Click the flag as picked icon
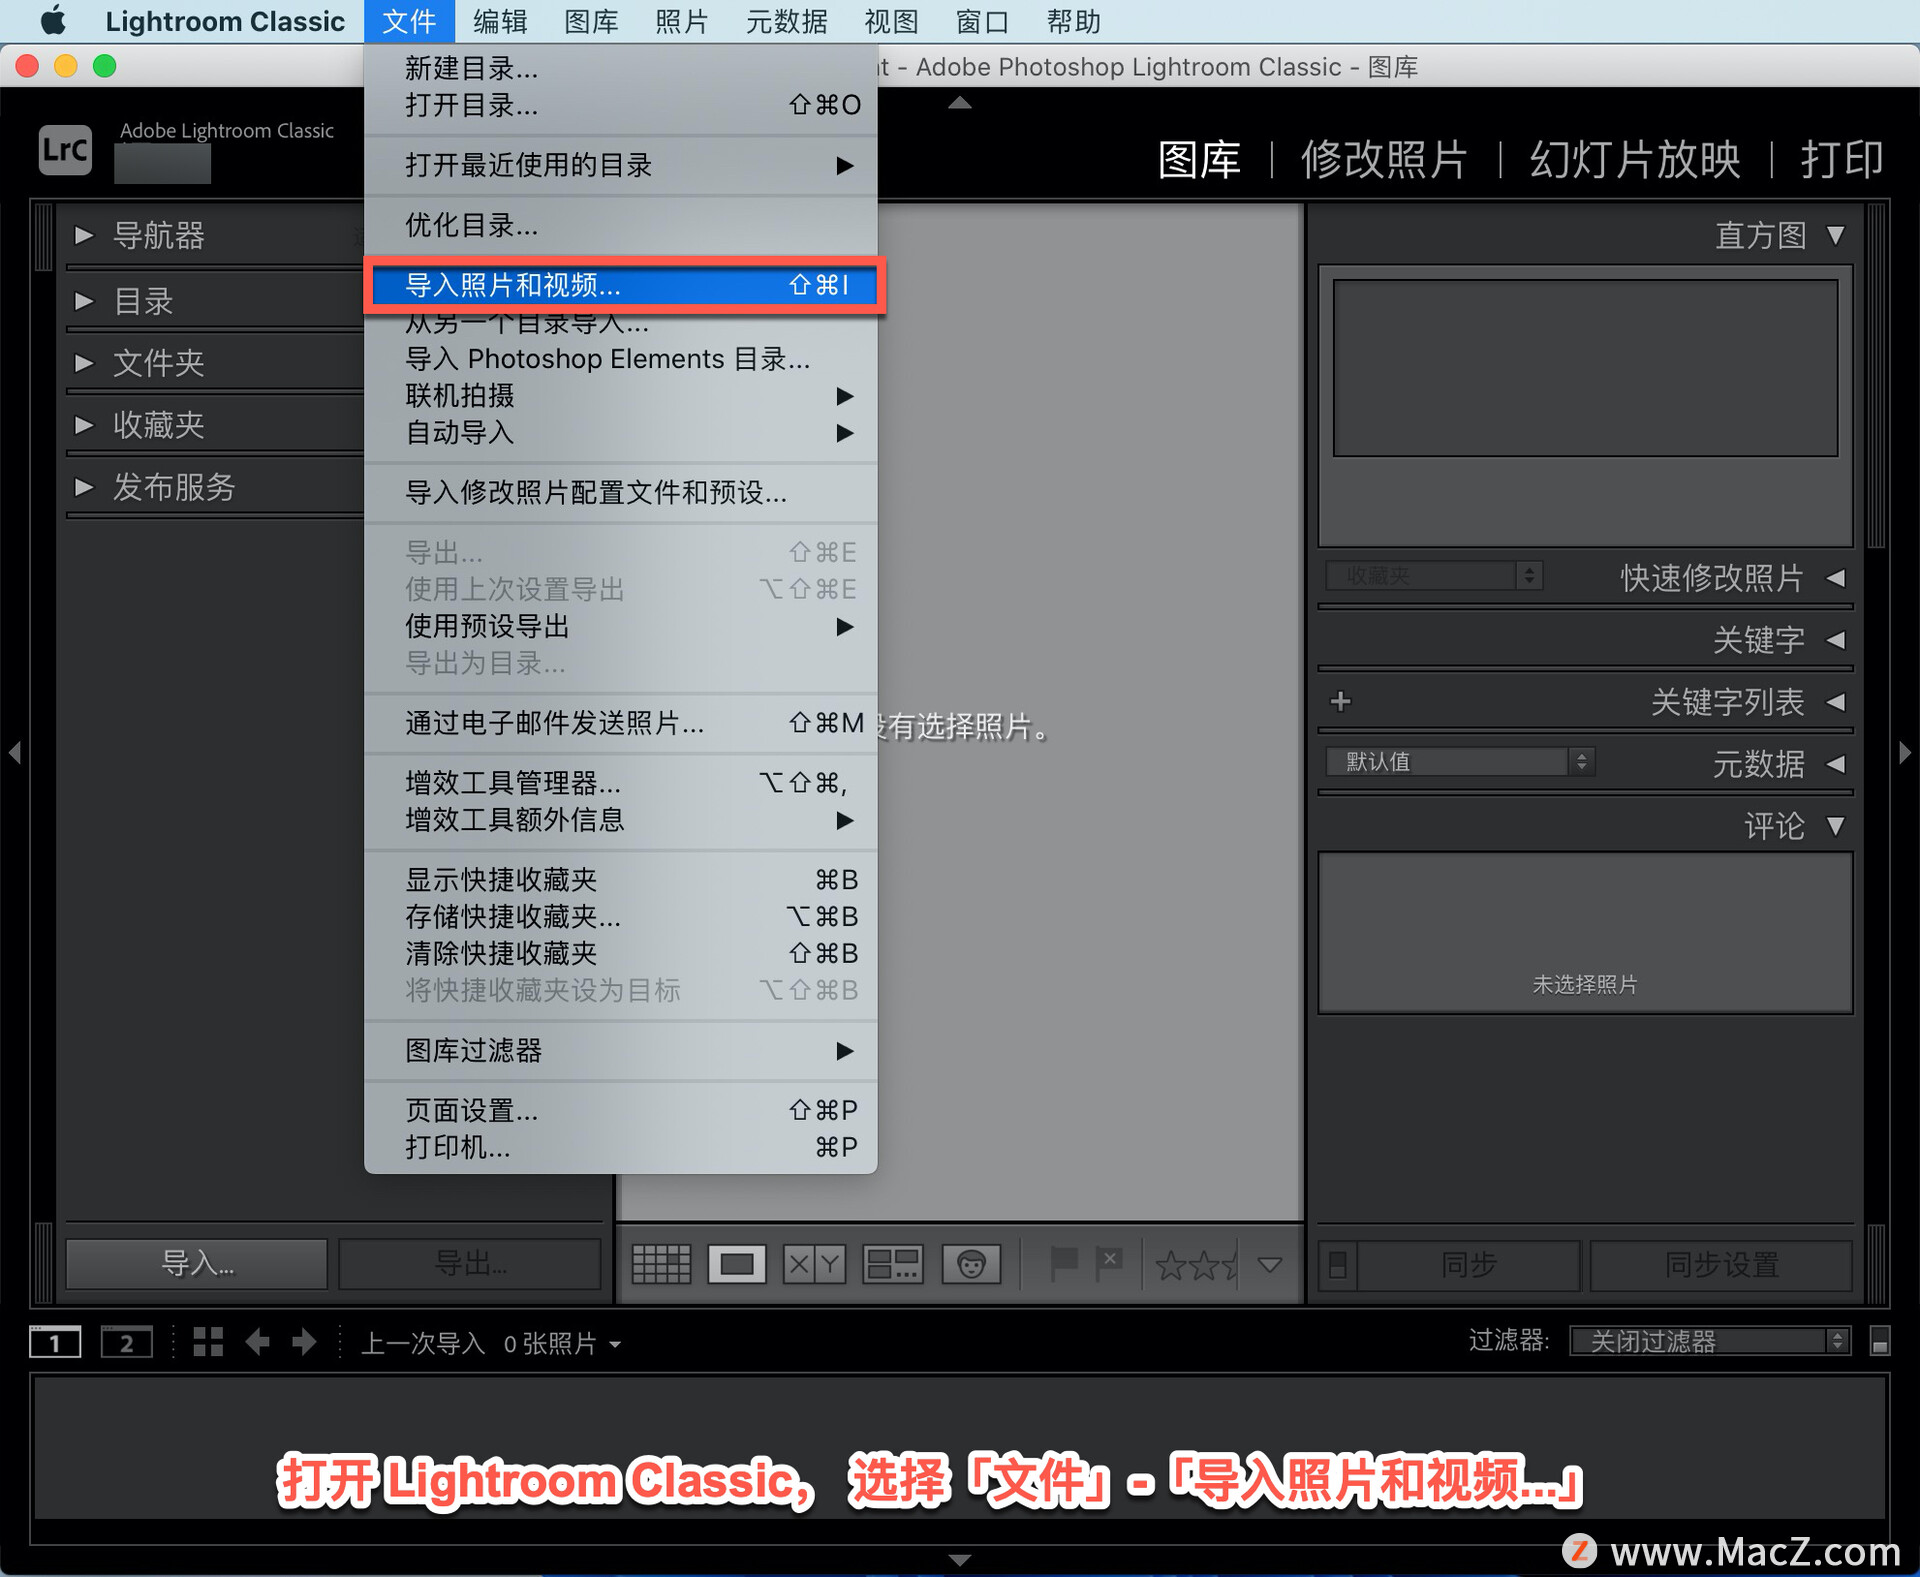The width and height of the screenshot is (1920, 1577). (1063, 1263)
